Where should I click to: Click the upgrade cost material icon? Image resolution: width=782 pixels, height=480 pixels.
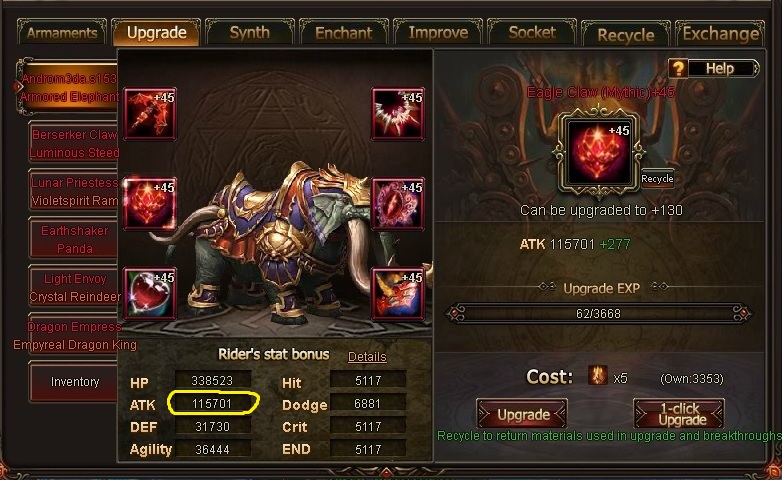pyautogui.click(x=597, y=375)
